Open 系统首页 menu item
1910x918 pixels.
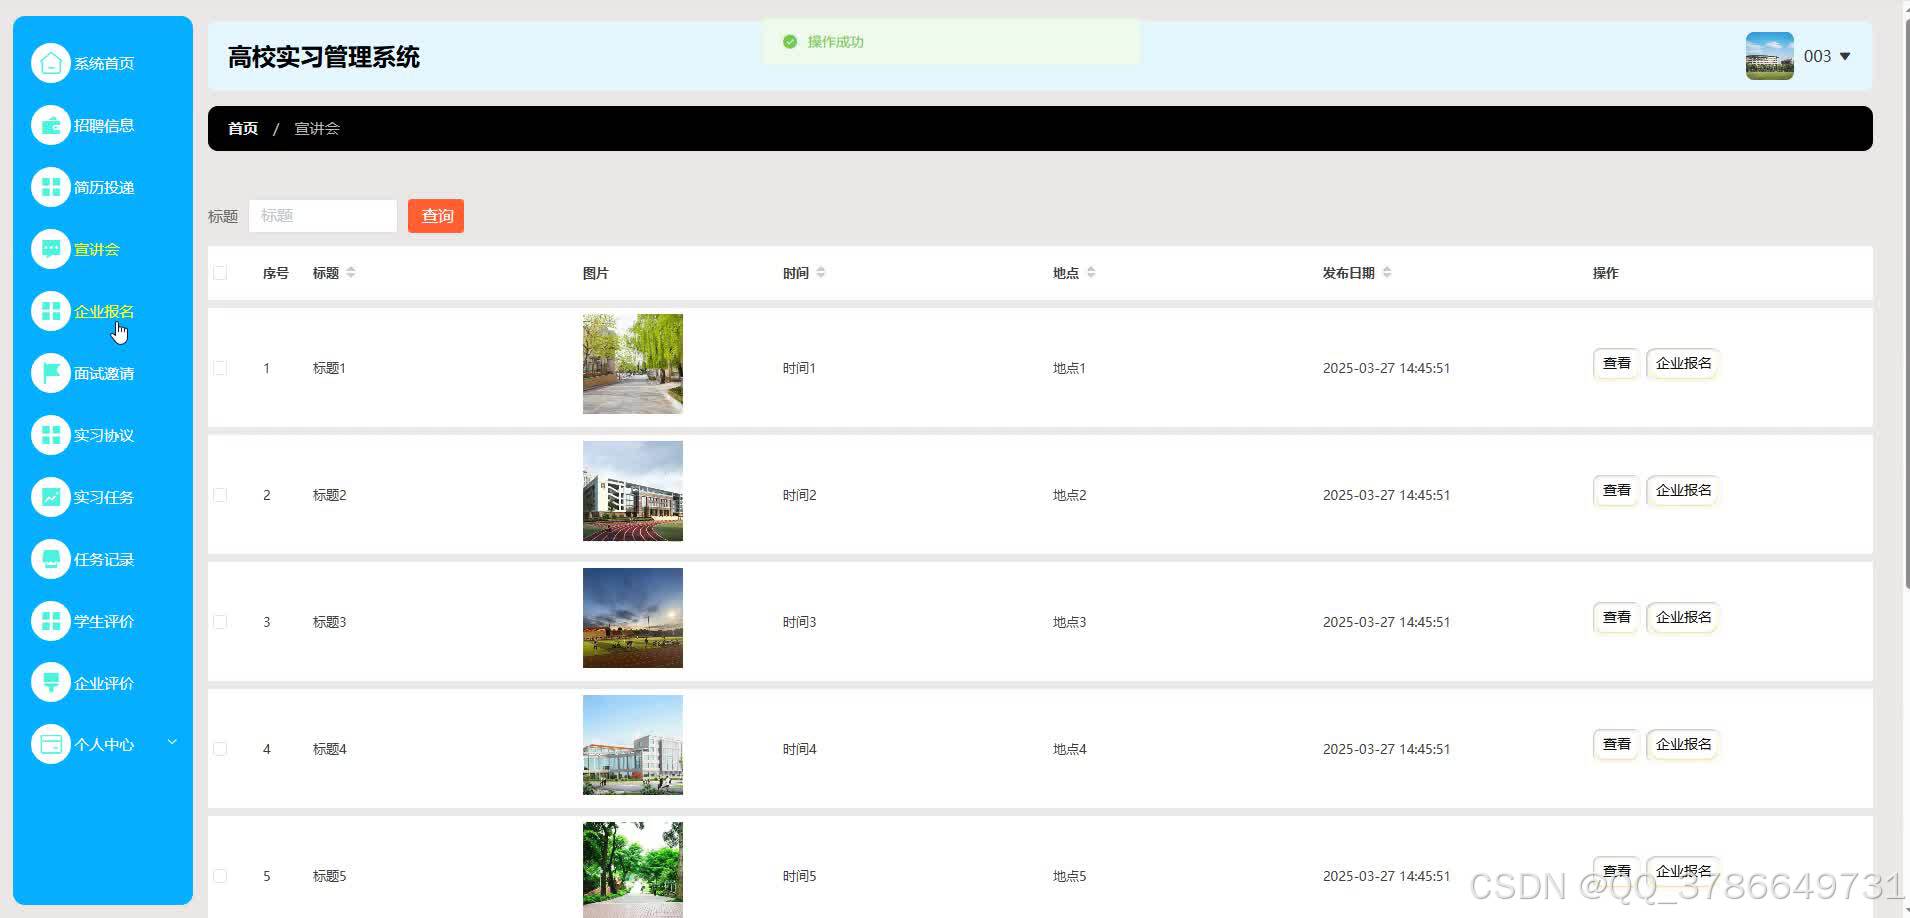(x=103, y=63)
